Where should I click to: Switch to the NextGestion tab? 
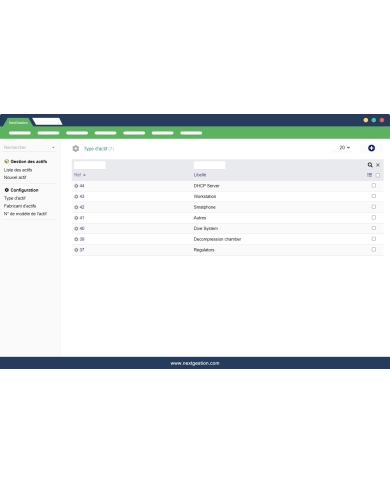(18, 122)
